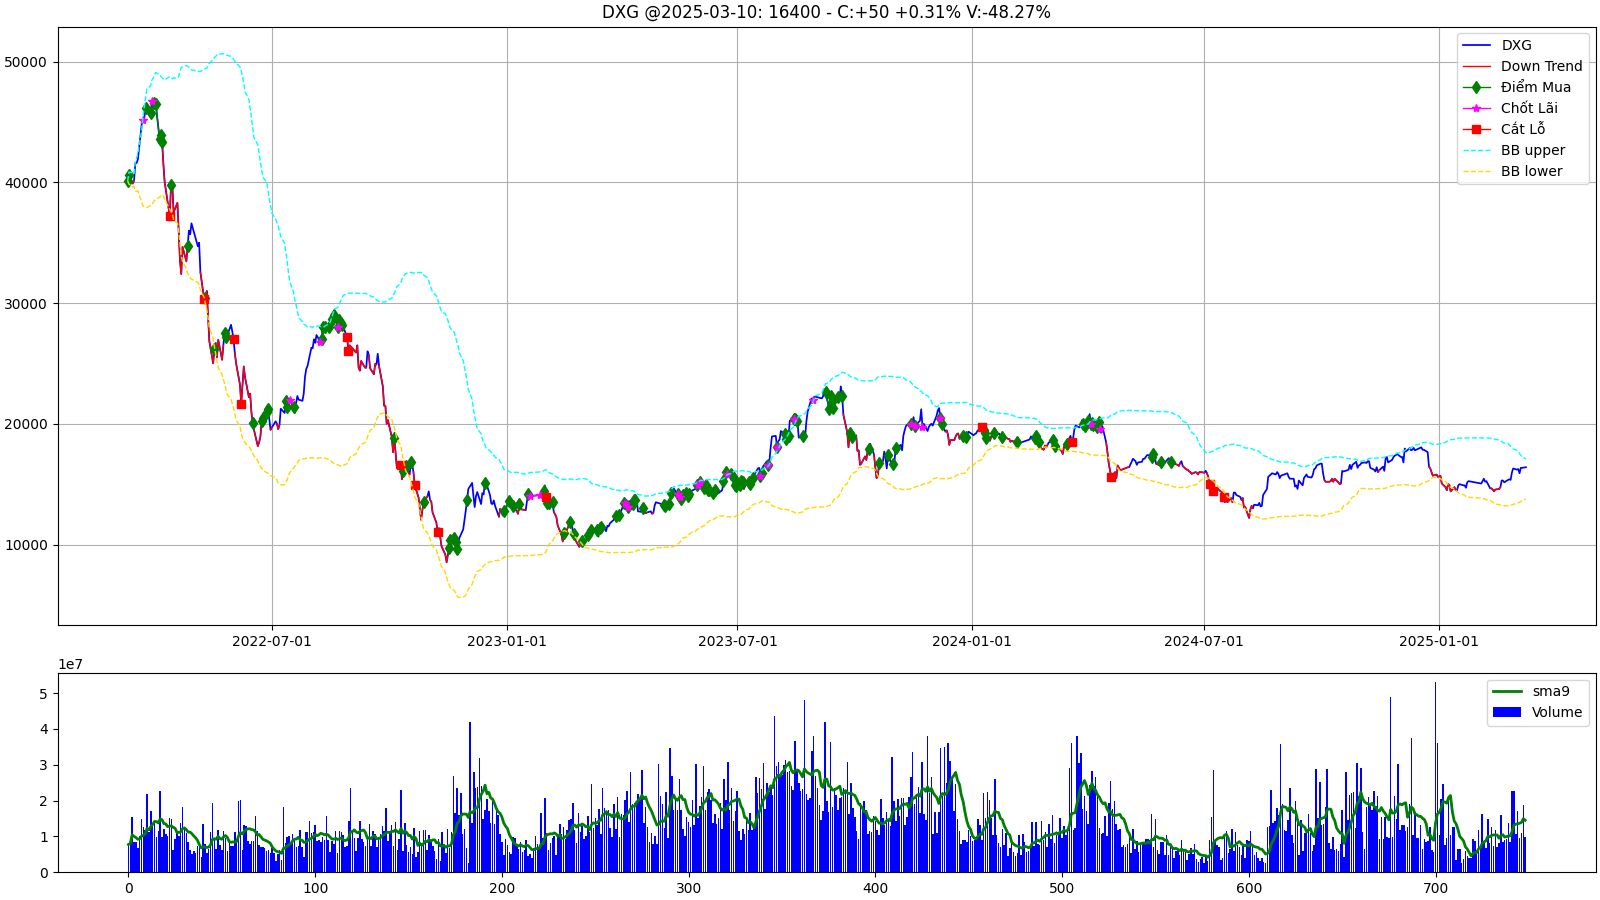The image size is (1600, 900).
Task: Click the 200 tick on volume x-axis
Action: (502, 888)
